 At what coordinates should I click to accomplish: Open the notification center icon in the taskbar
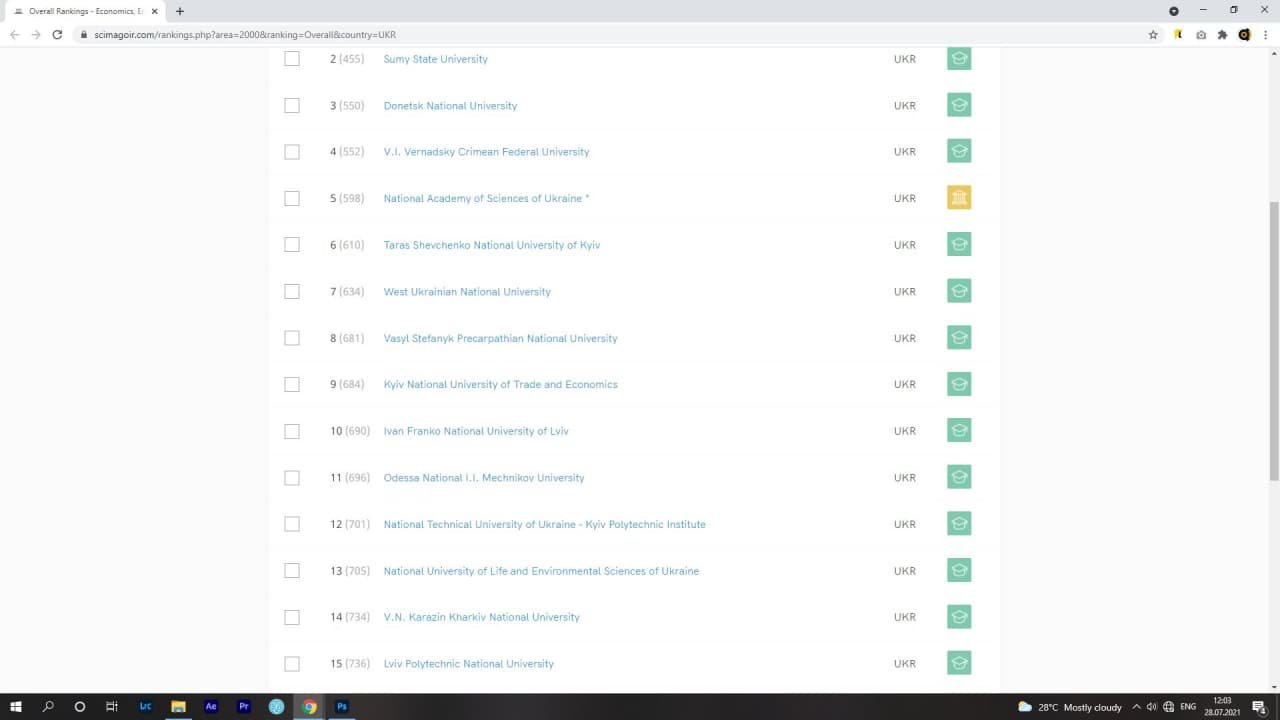1260,707
